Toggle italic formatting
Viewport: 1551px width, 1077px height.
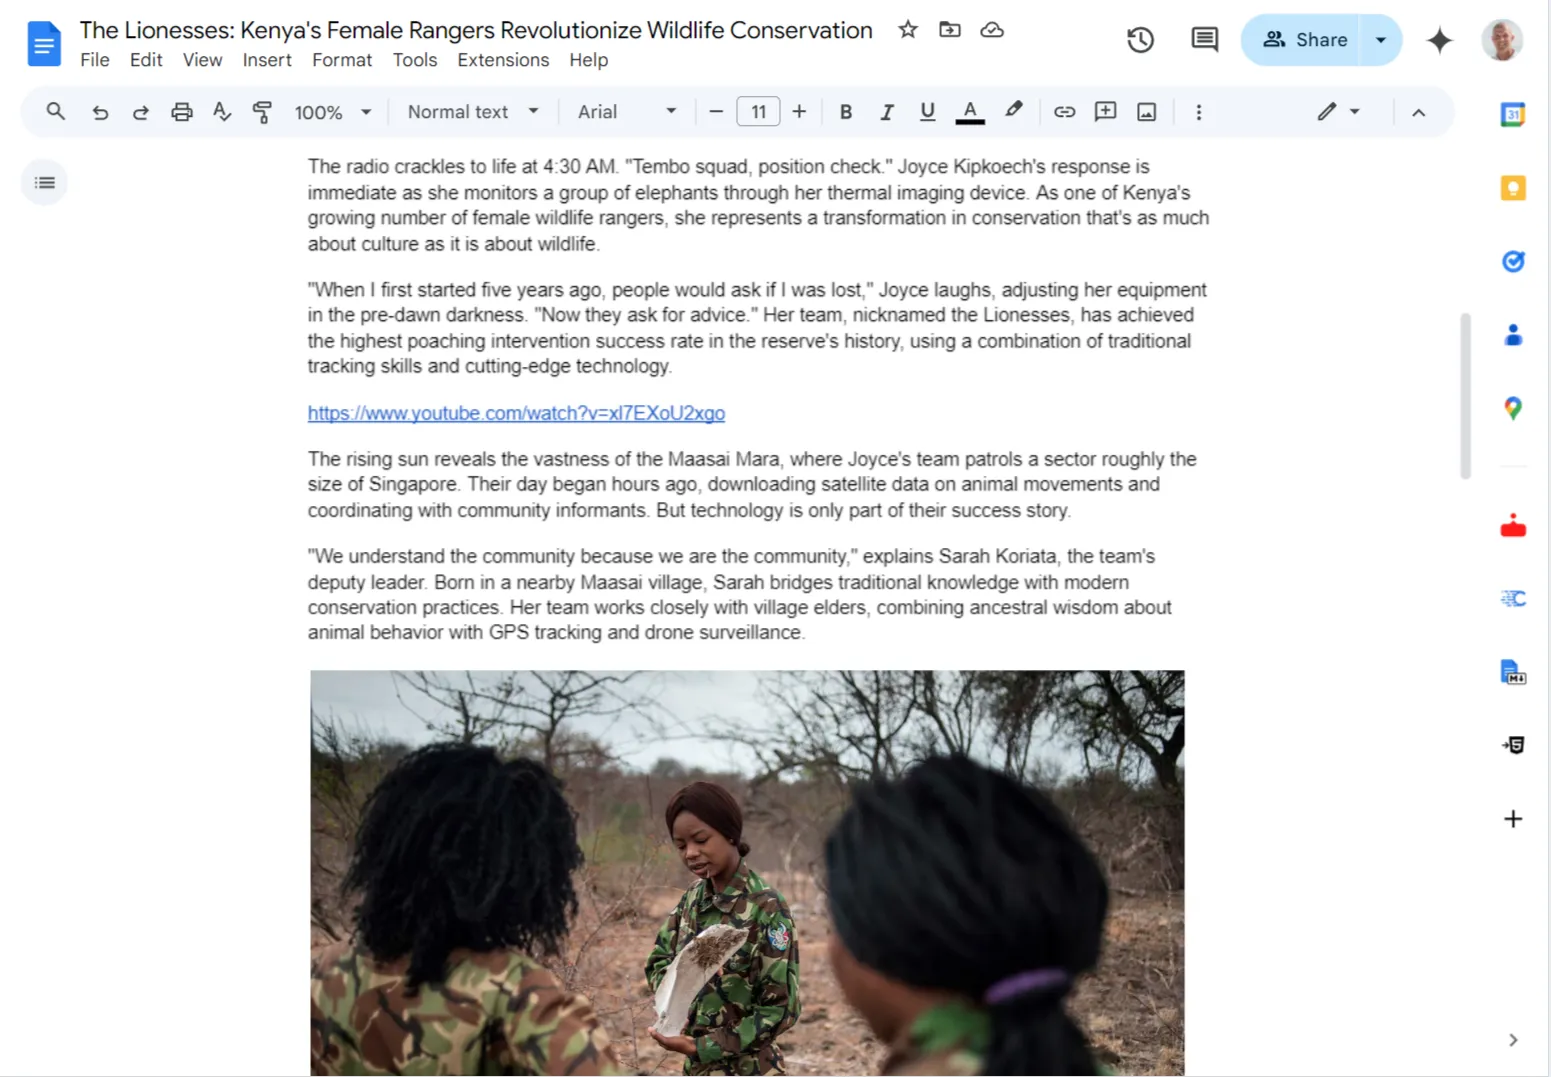tap(887, 112)
